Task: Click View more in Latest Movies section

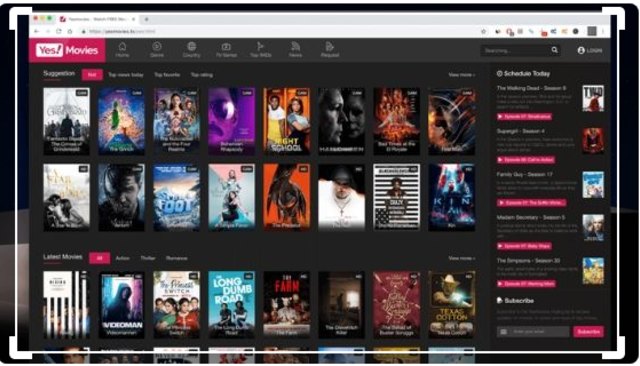Action: [x=462, y=258]
